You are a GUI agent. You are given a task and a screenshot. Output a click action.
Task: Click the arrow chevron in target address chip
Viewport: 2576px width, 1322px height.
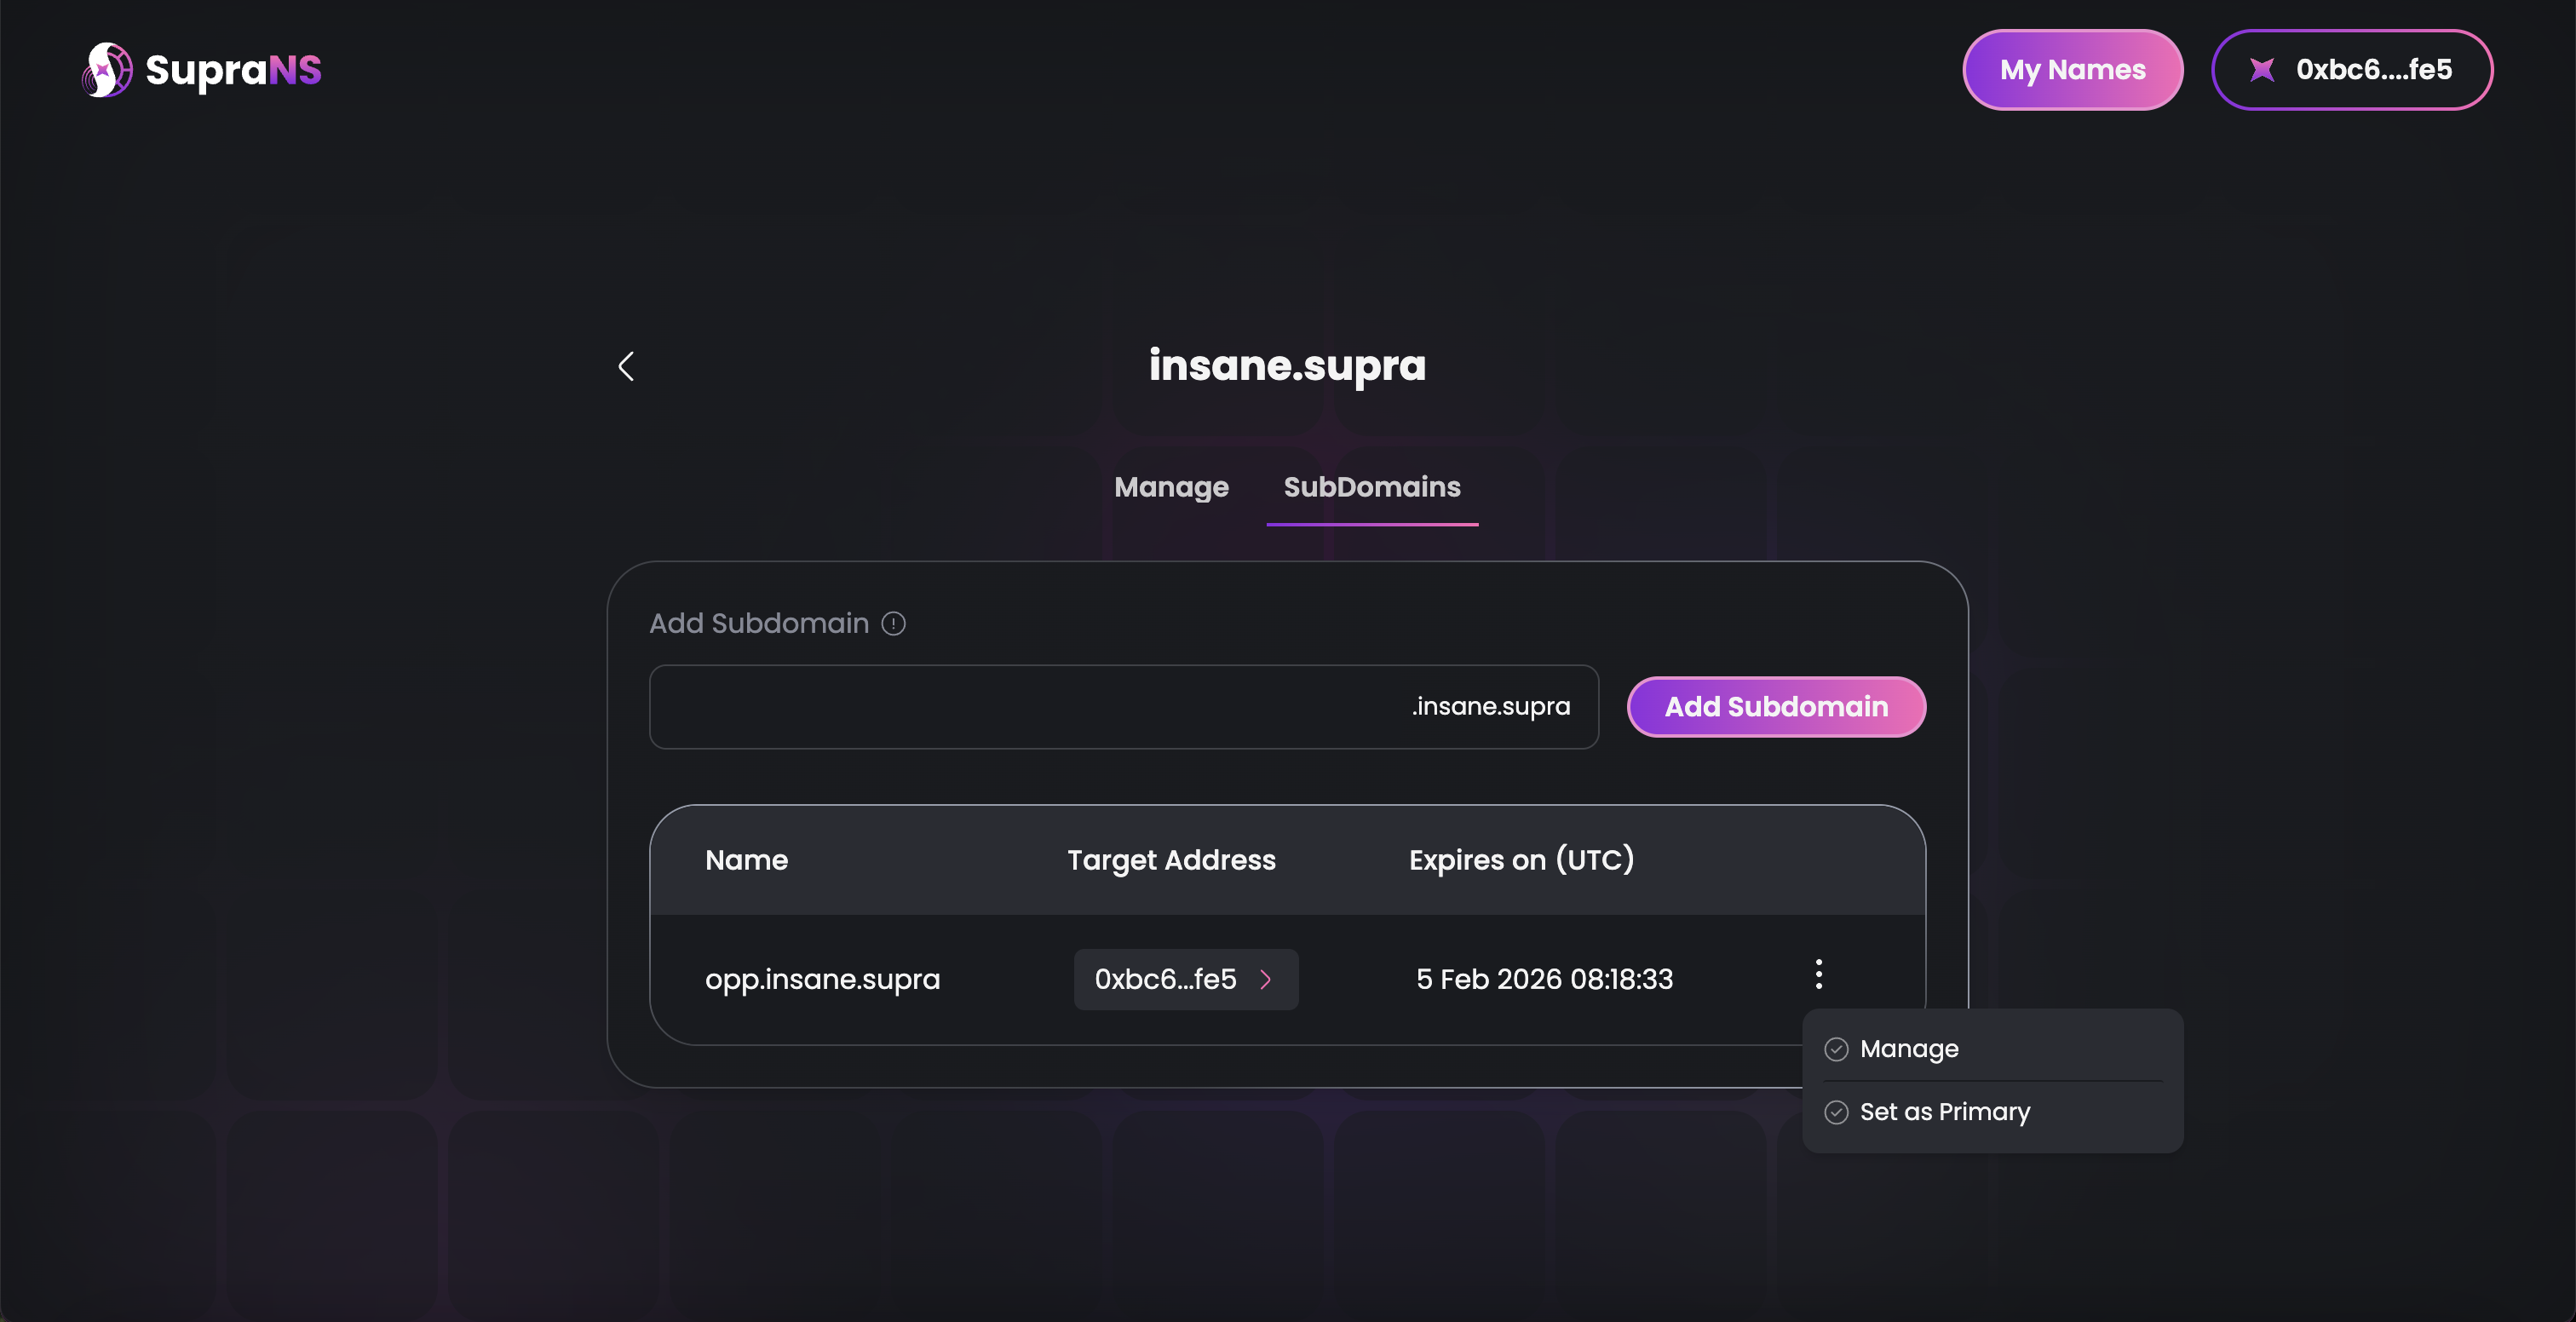[1266, 980]
